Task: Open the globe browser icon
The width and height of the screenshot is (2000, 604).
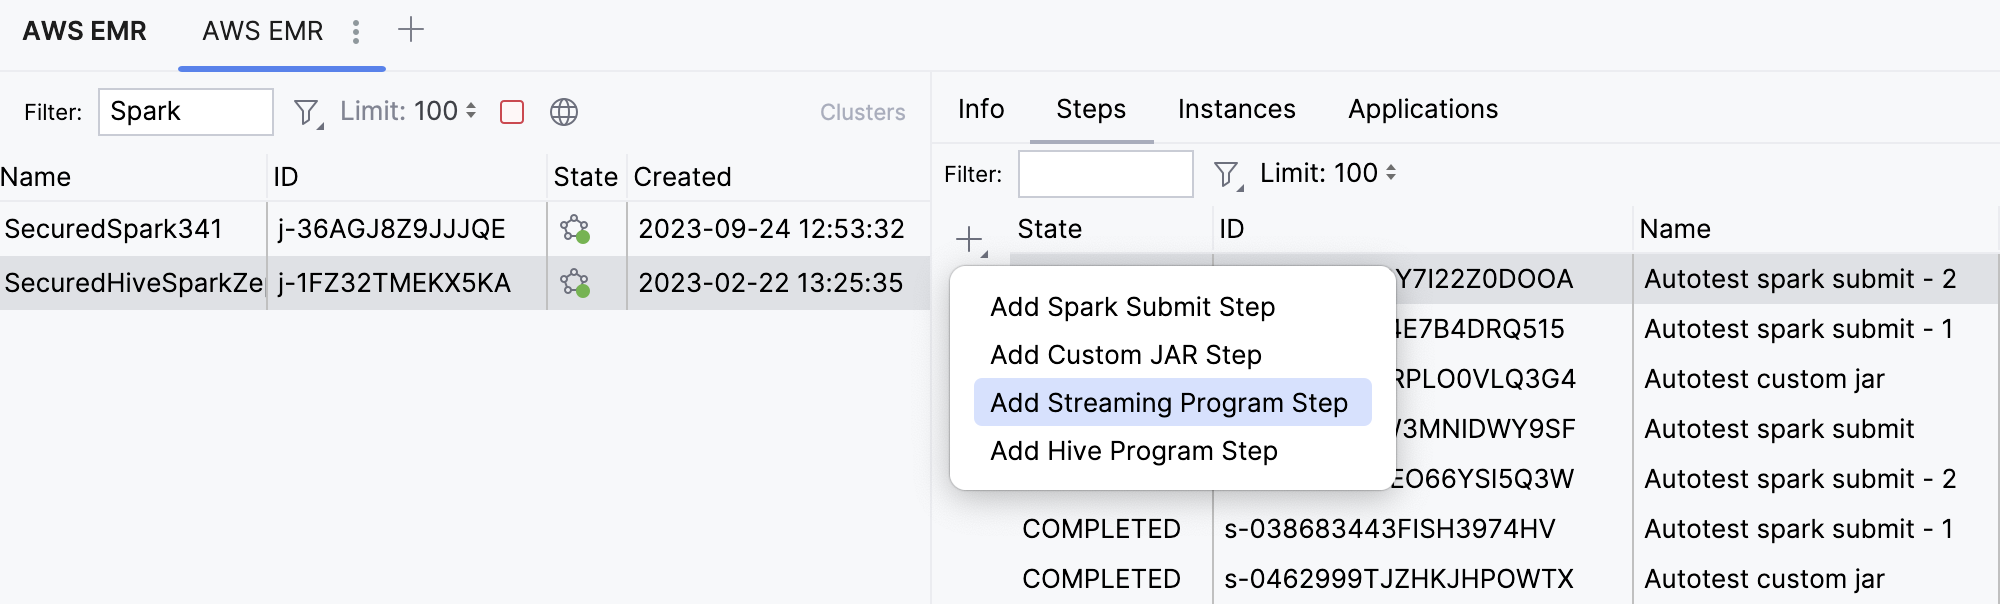Action: [x=564, y=112]
